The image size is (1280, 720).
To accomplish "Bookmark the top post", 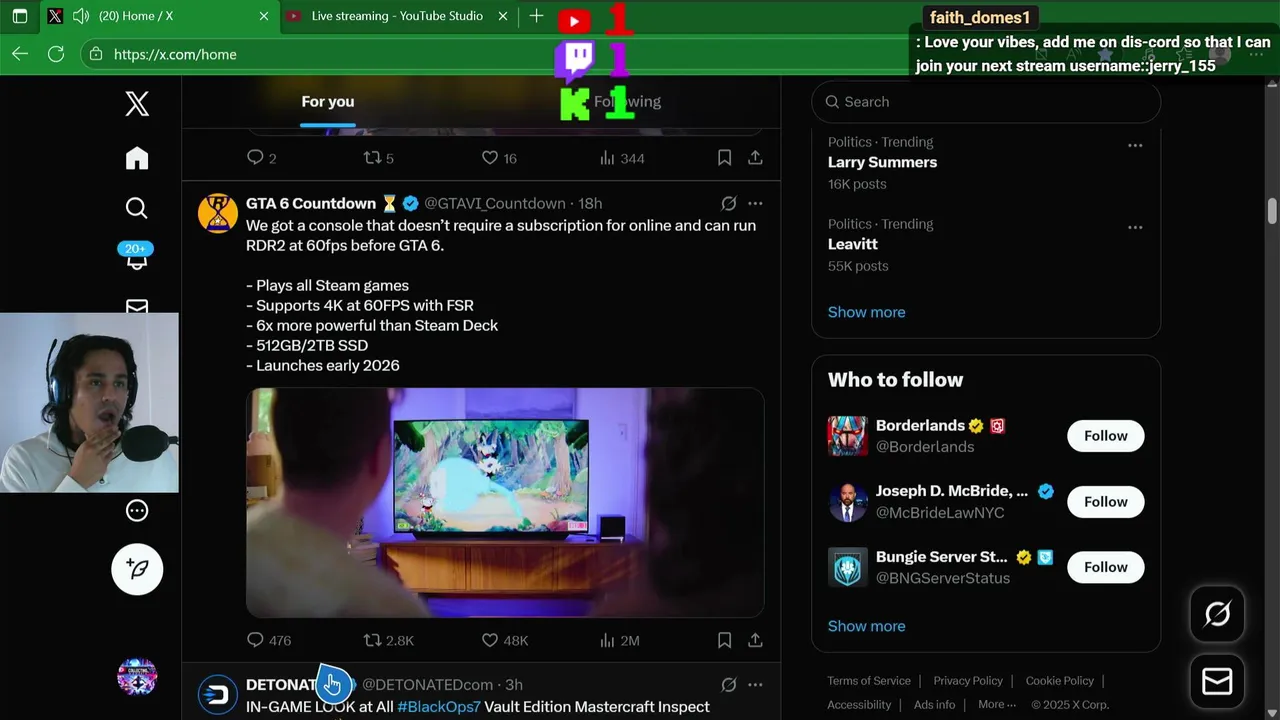I will click(x=724, y=158).
